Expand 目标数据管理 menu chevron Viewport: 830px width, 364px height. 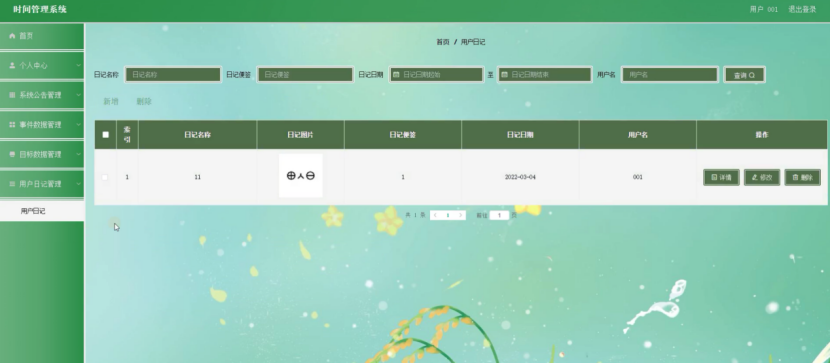(78, 154)
